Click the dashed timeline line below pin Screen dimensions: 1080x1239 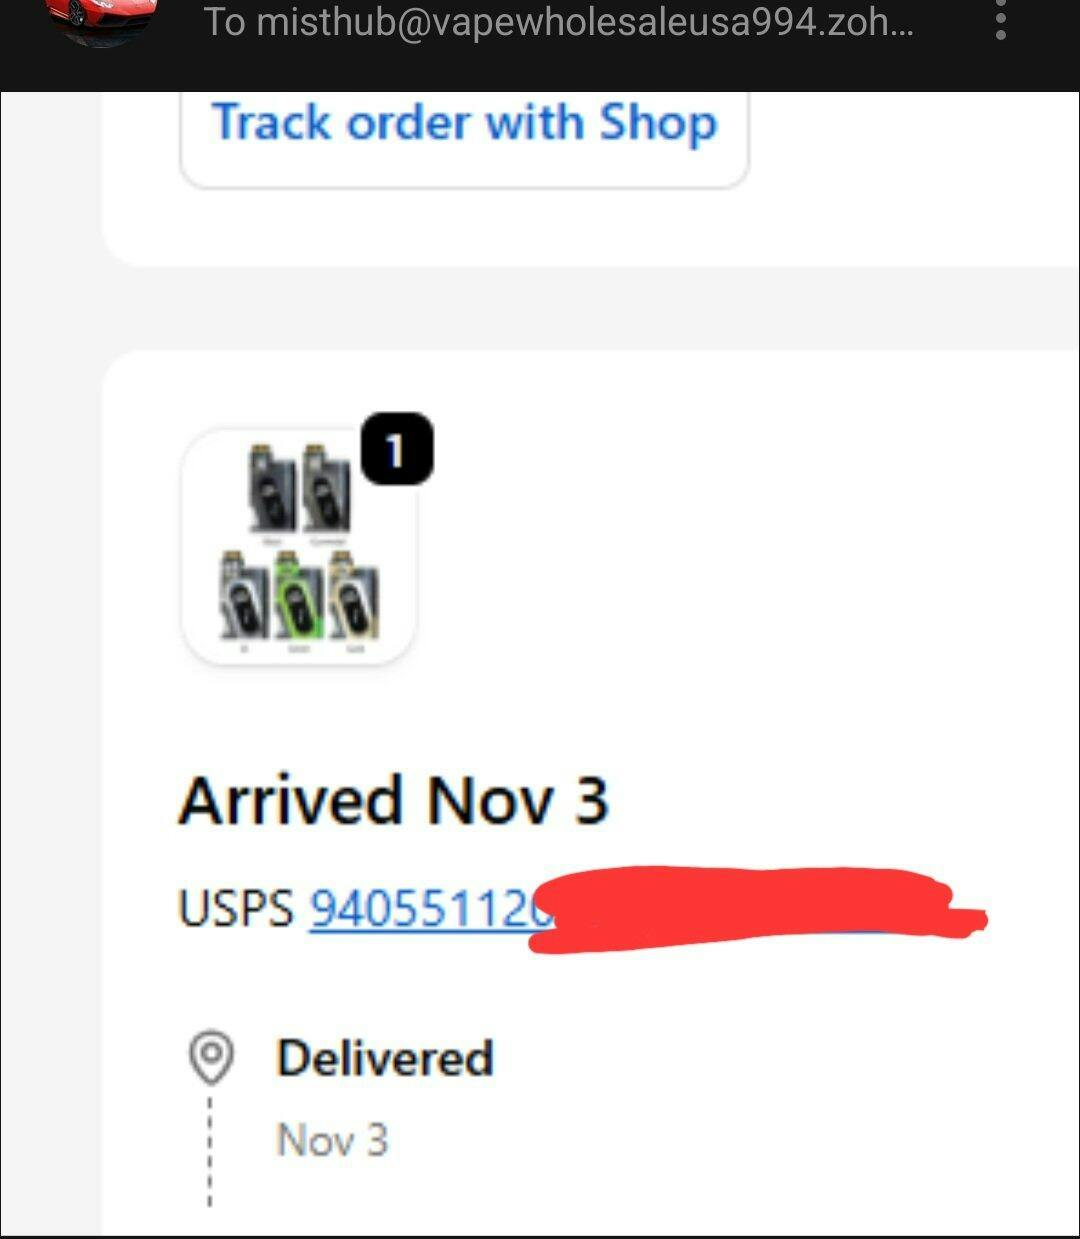pyautogui.click(x=210, y=1152)
